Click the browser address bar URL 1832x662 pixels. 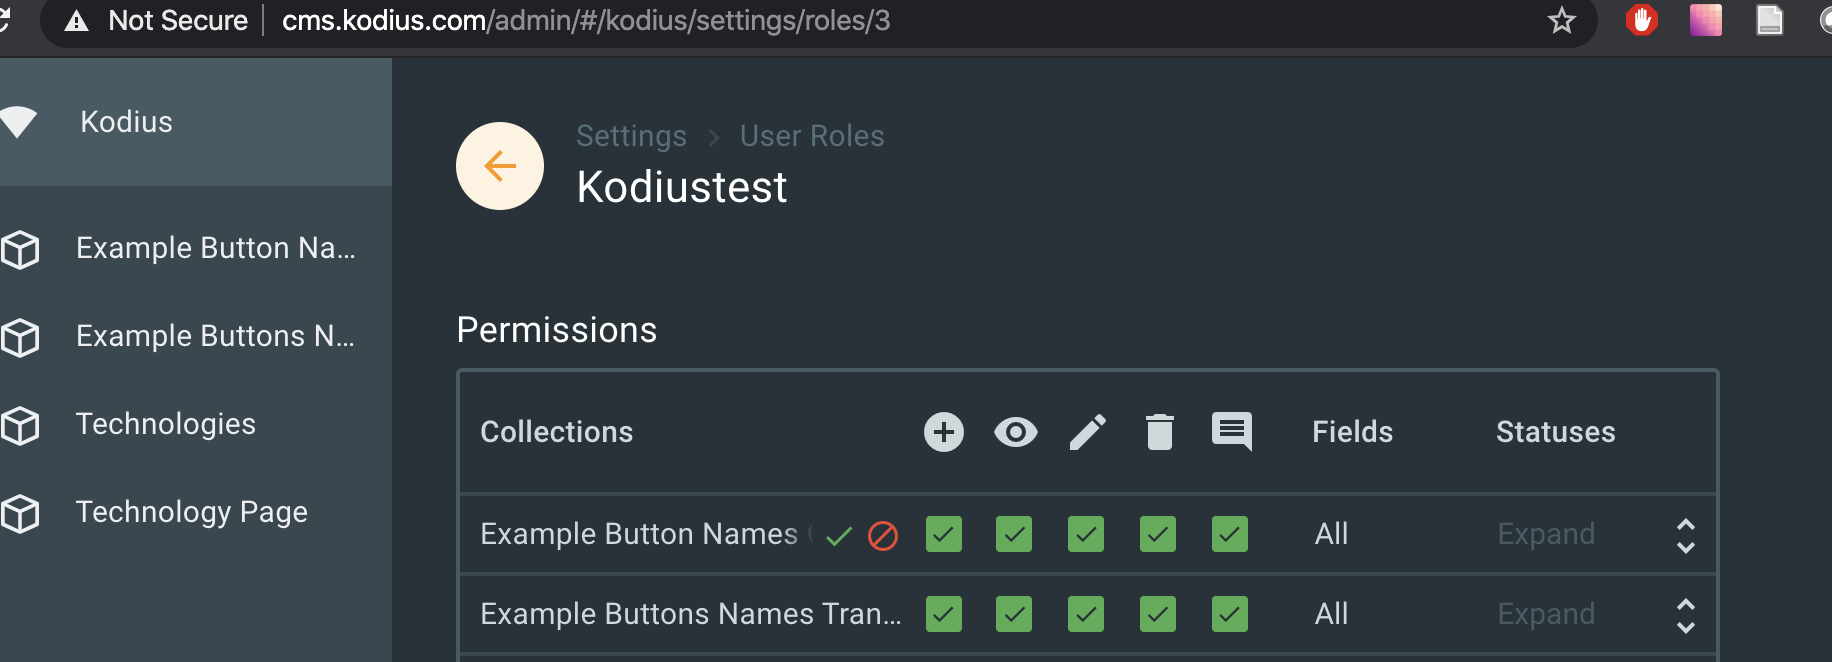click(586, 20)
